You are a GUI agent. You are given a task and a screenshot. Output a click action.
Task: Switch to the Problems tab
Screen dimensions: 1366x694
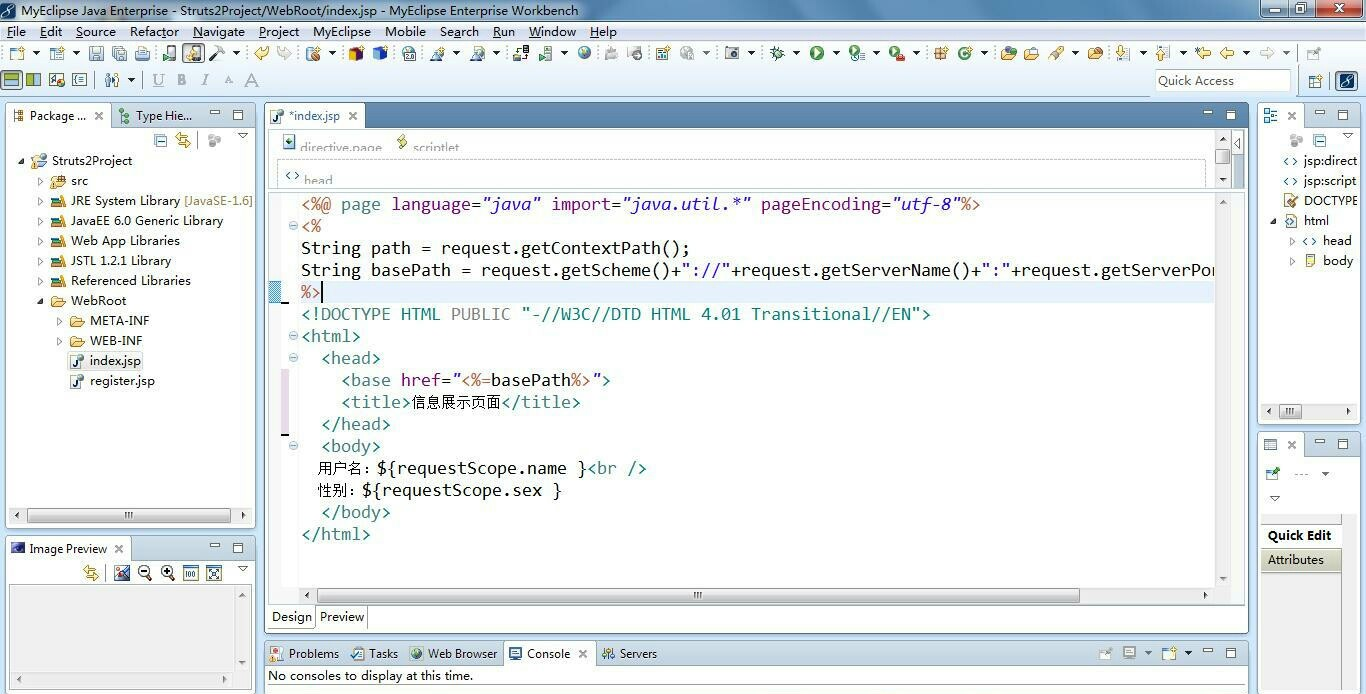[305, 653]
